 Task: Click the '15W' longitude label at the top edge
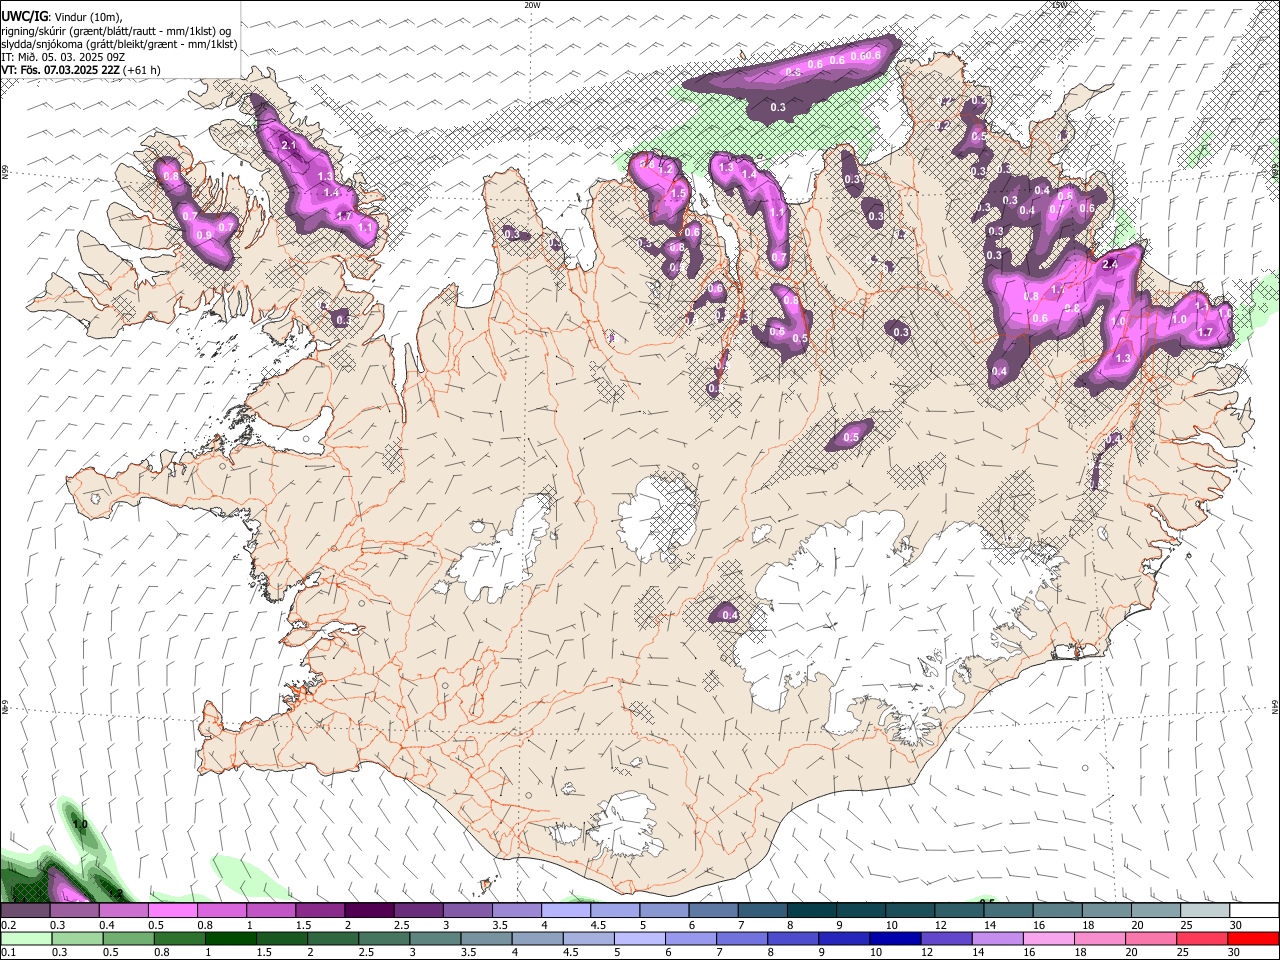coord(1060,5)
